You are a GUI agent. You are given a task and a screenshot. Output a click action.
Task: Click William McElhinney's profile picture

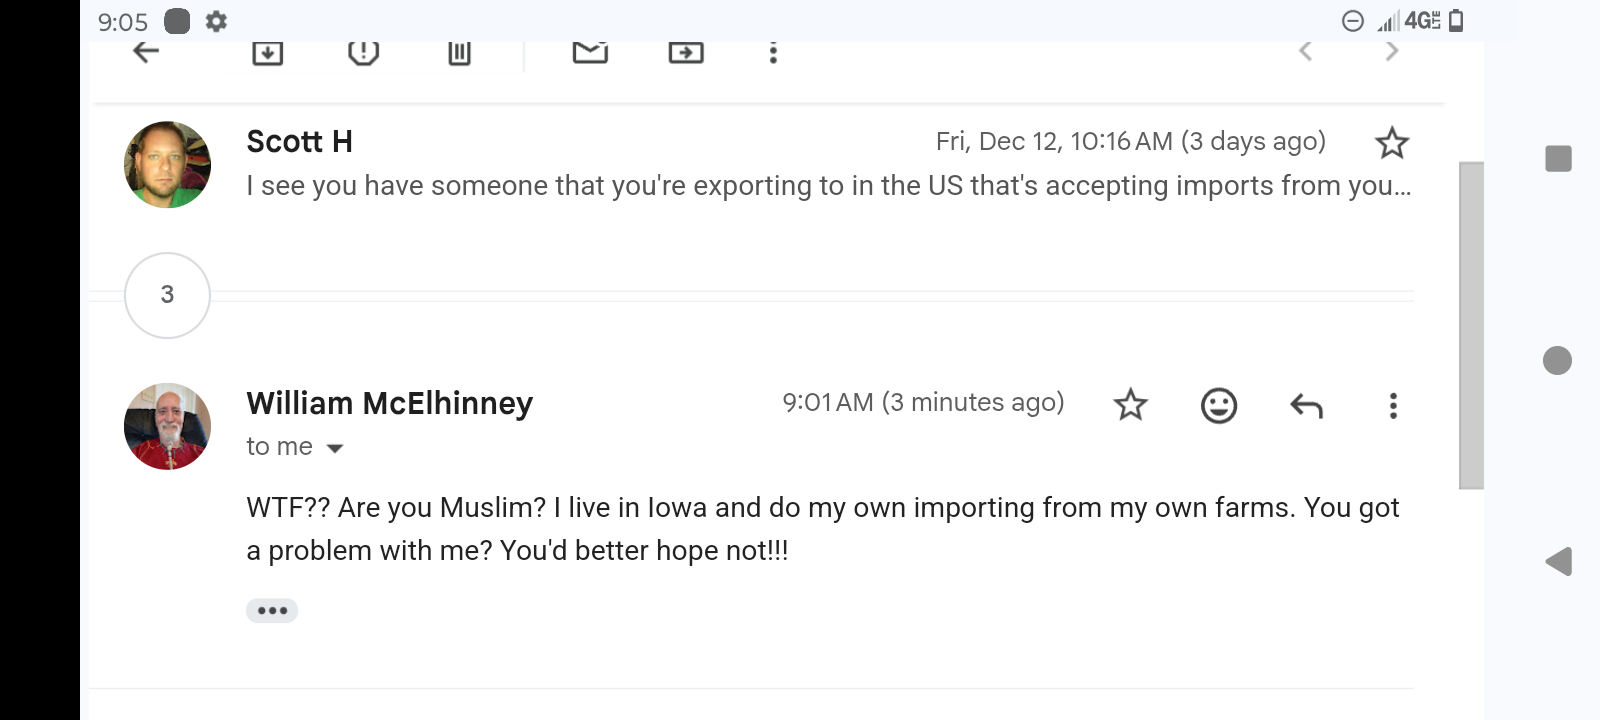coord(167,426)
